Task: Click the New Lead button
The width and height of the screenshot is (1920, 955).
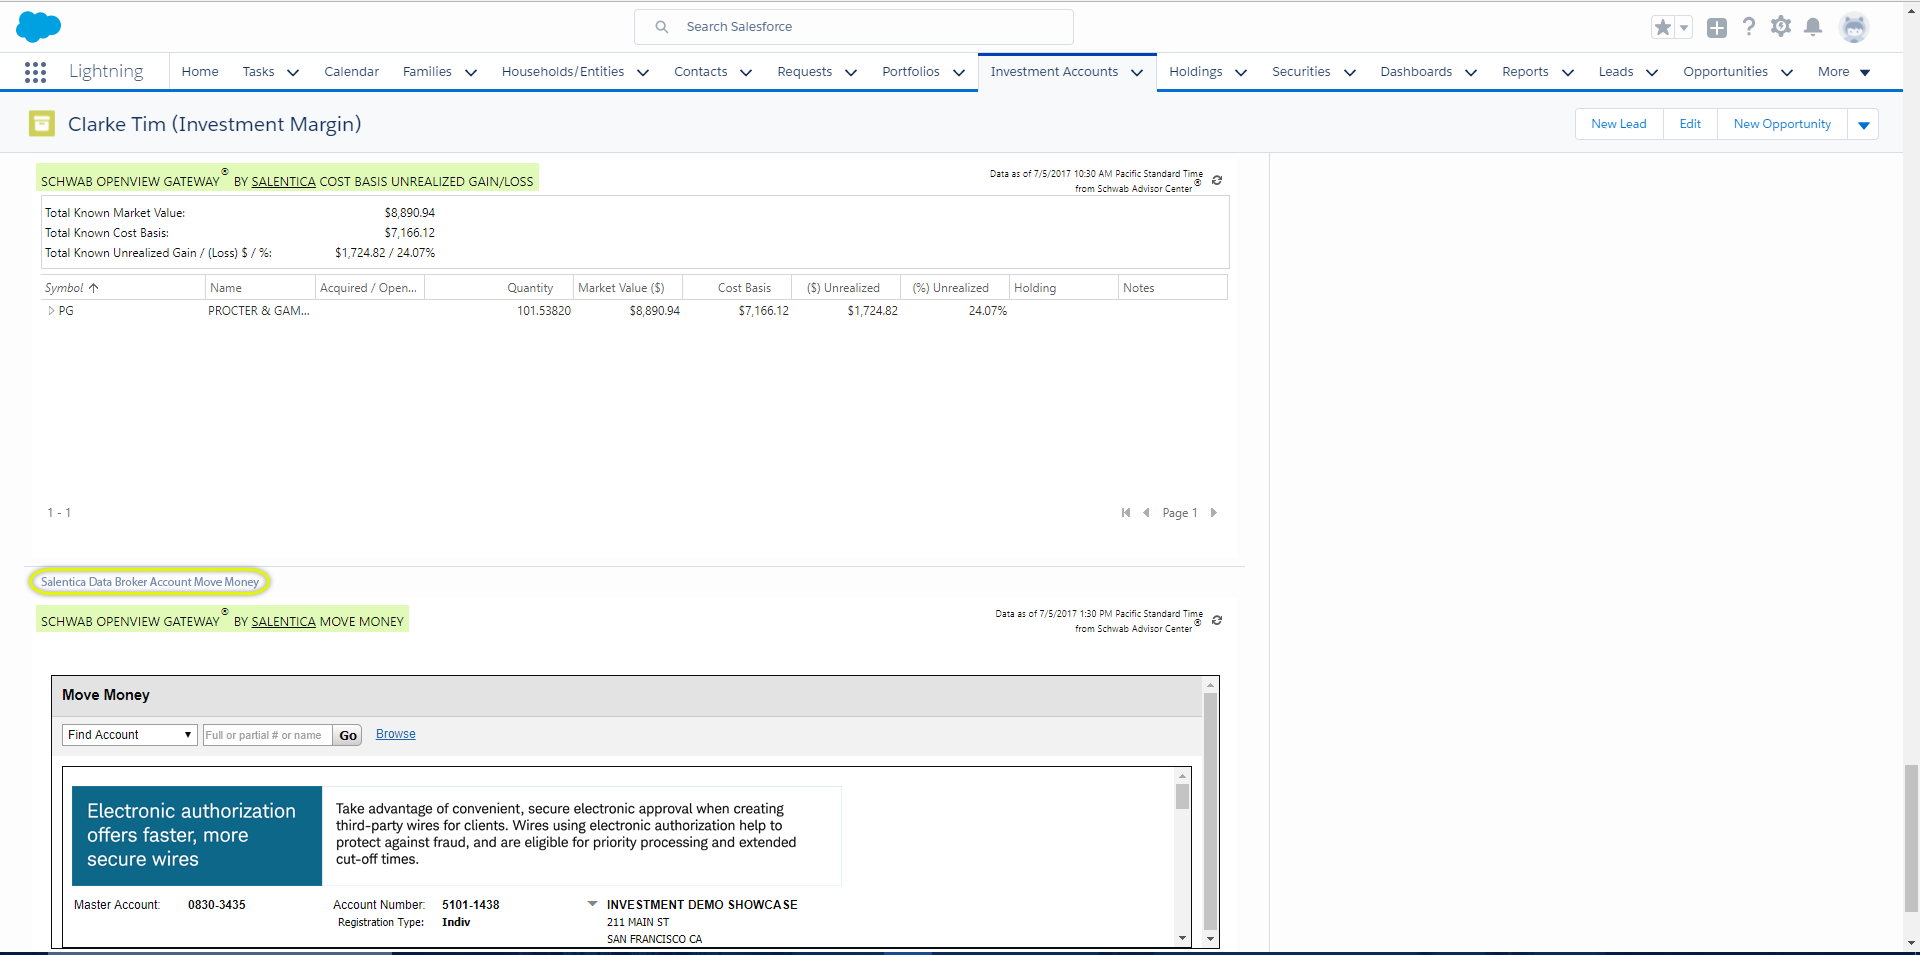Action: 1619,124
